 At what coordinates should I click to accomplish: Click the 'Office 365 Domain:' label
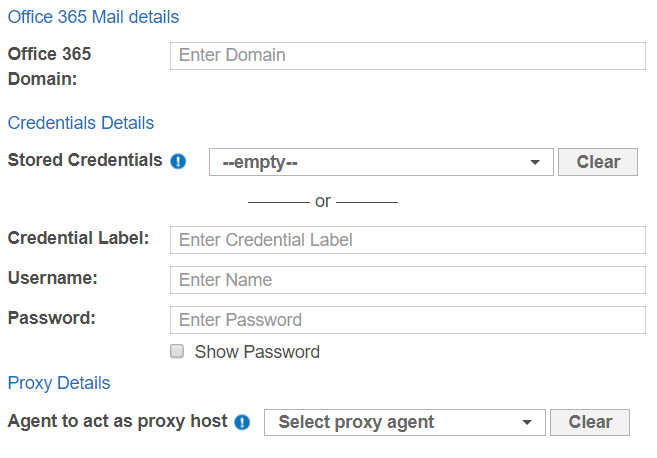[x=50, y=66]
